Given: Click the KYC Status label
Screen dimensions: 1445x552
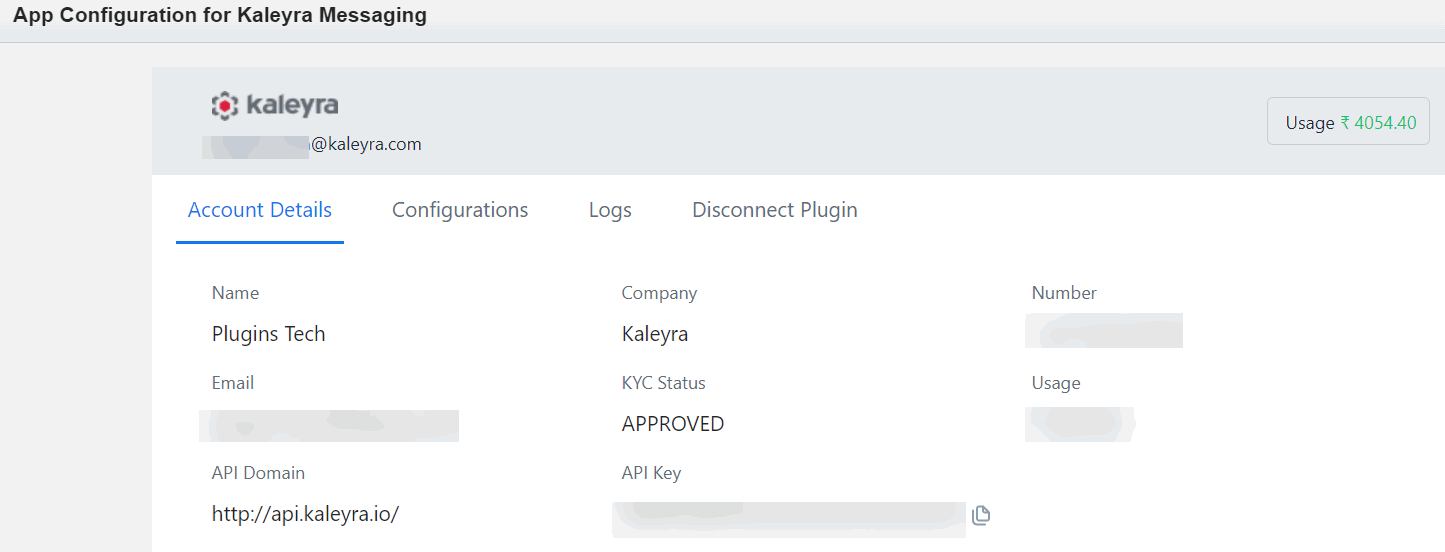Looking at the screenshot, I should tap(663, 383).
